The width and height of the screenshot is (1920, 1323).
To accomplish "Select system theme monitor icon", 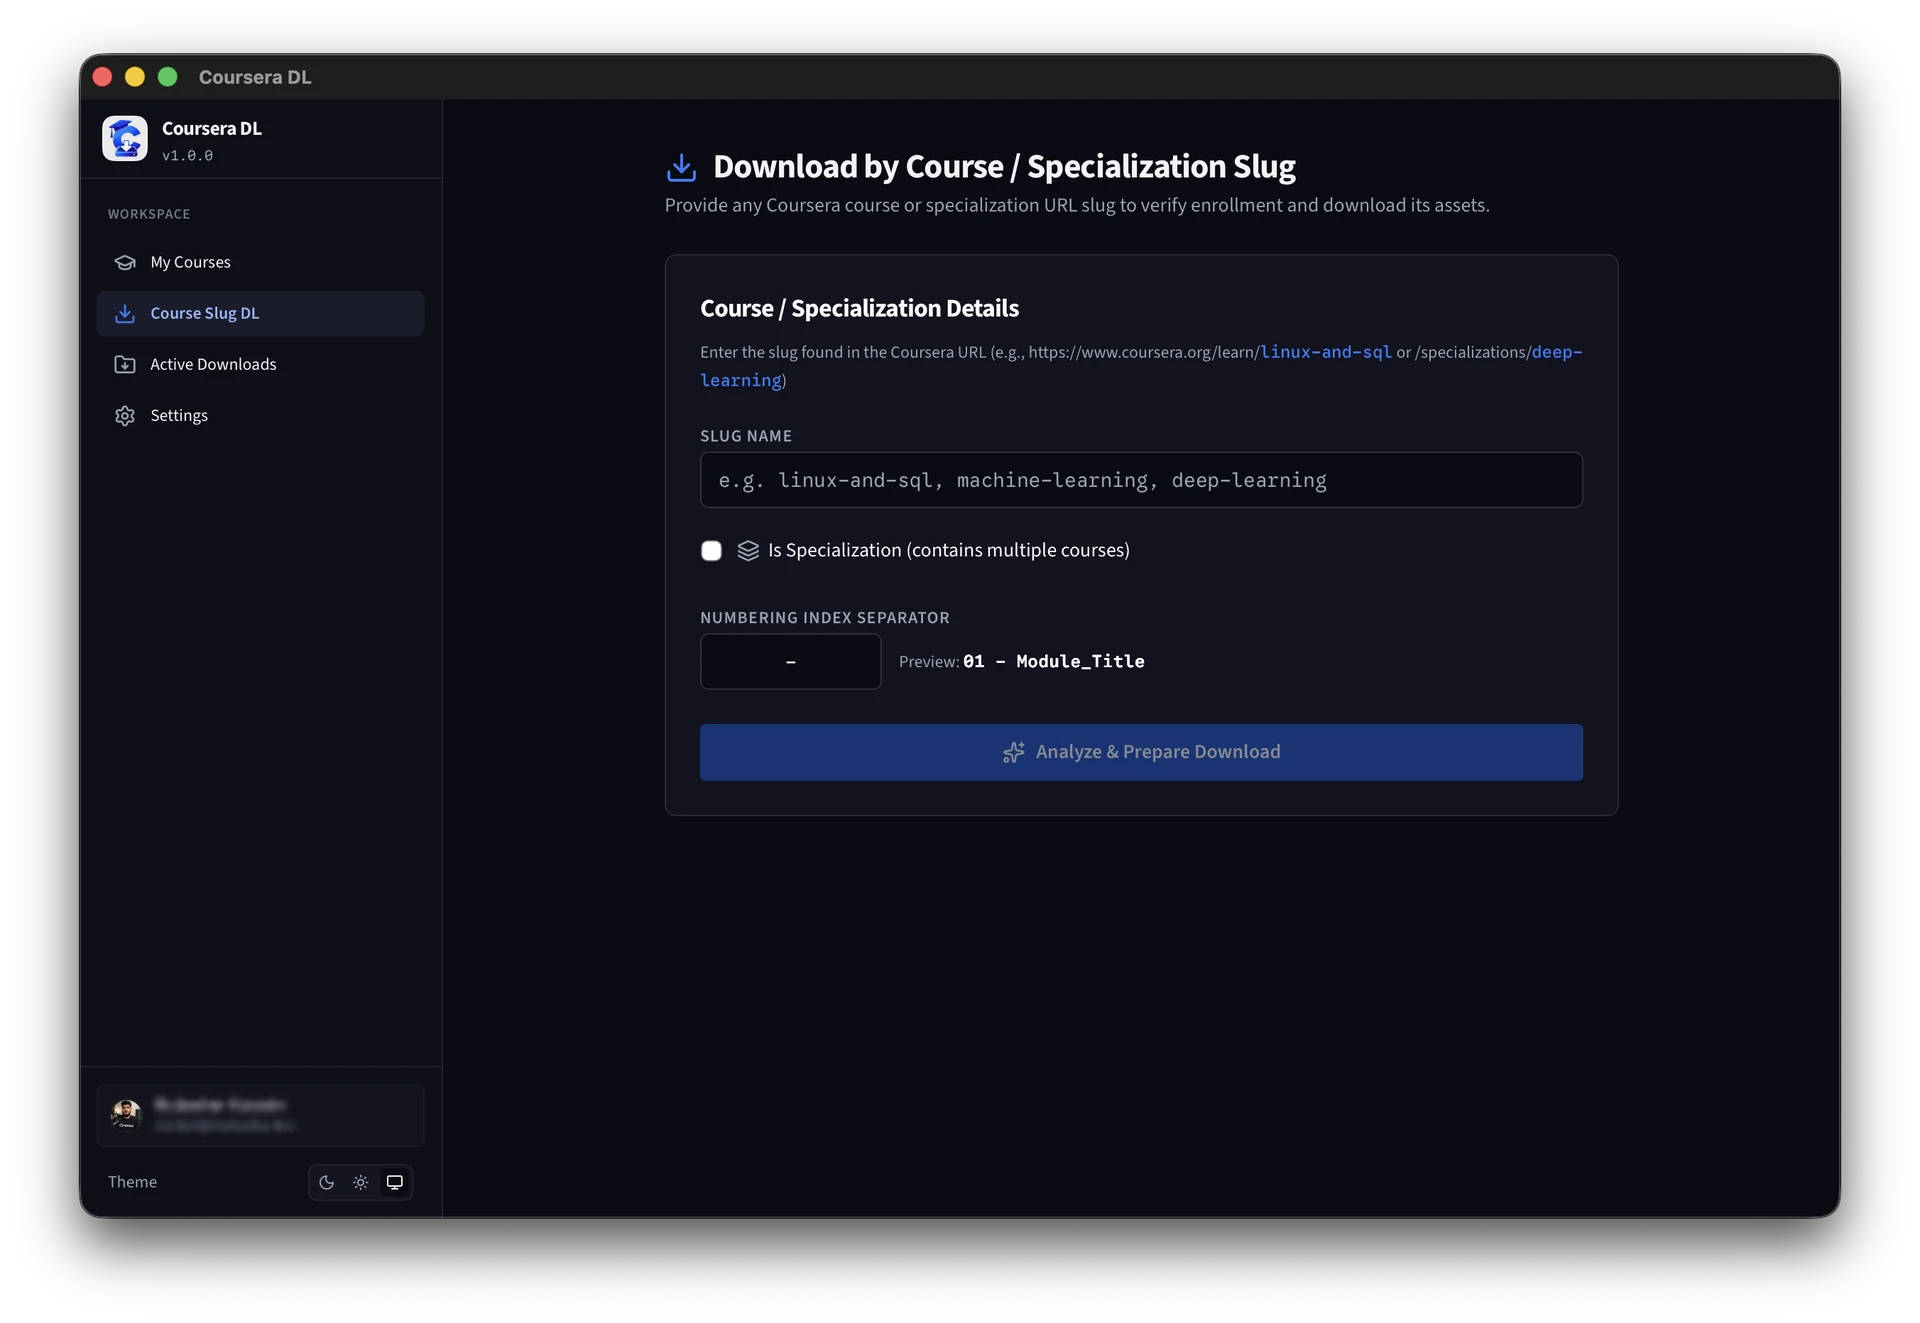I will (x=395, y=1182).
